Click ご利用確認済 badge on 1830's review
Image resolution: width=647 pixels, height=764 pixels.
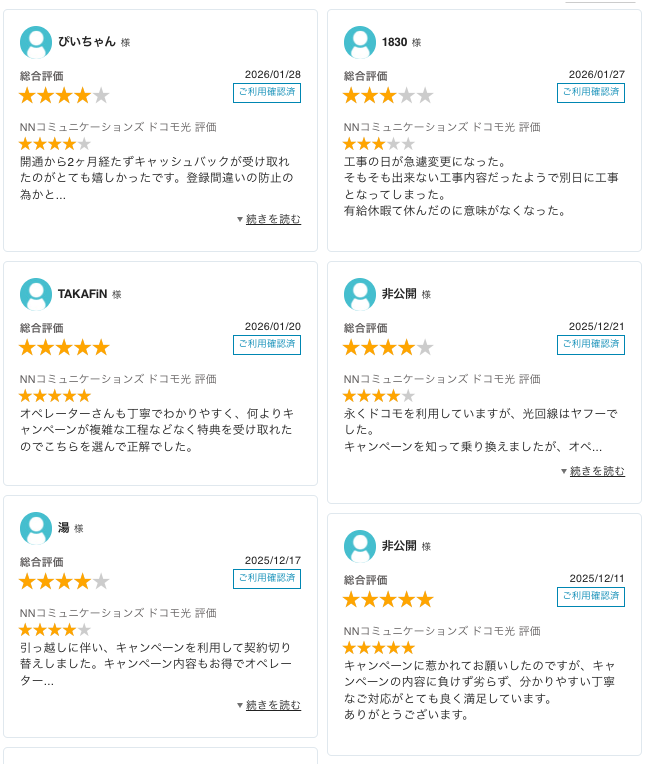(591, 93)
